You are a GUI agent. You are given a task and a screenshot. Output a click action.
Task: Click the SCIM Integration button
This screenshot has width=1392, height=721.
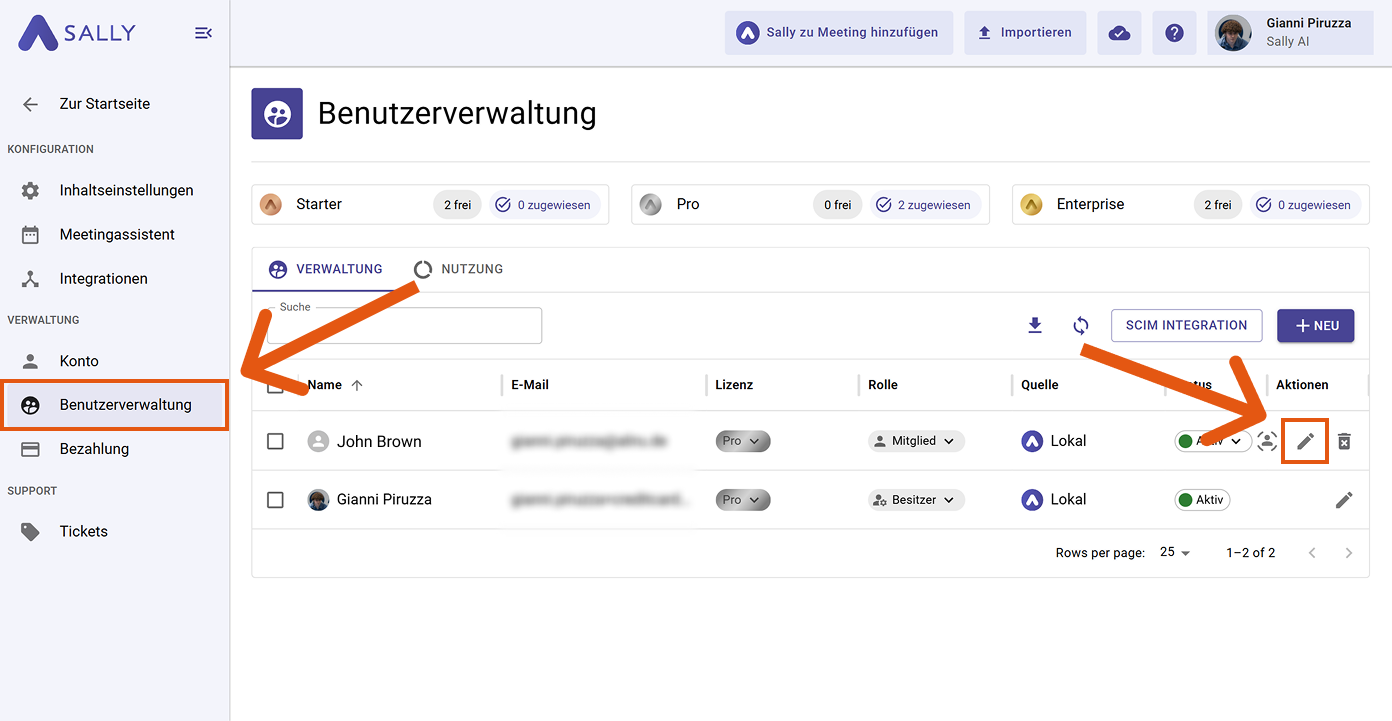(1186, 325)
